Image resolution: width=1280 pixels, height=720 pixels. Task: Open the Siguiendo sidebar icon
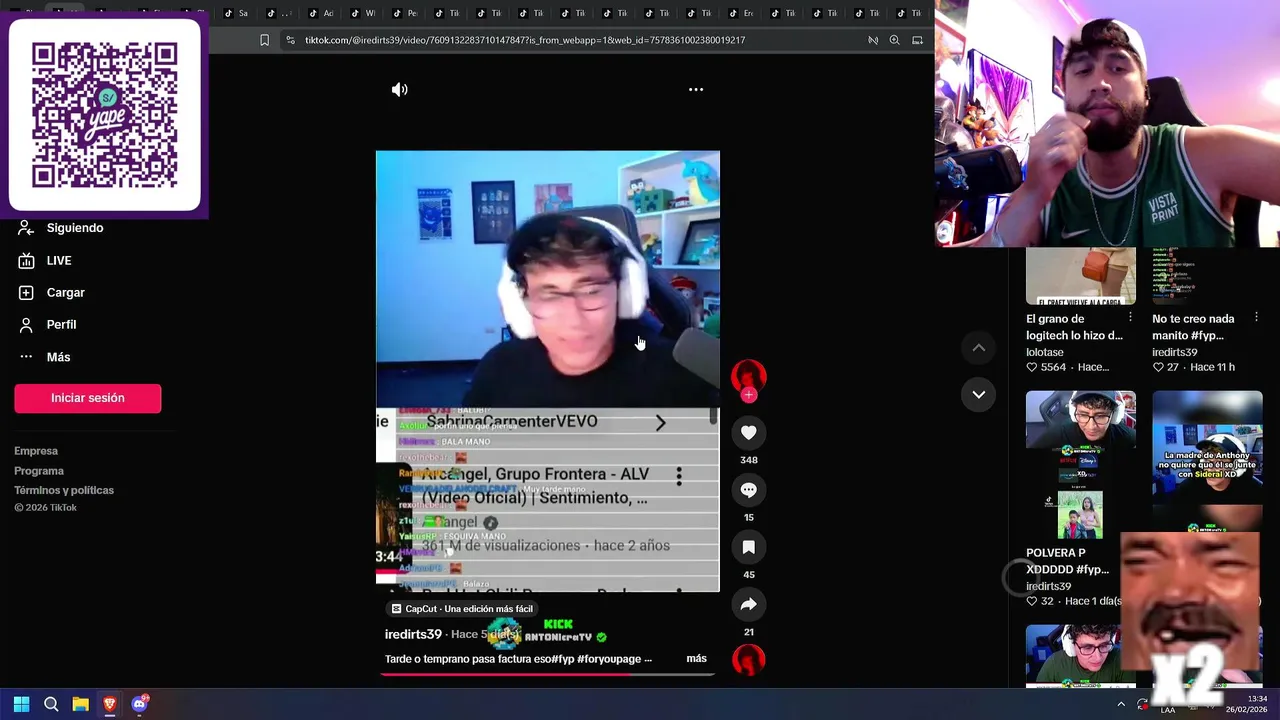click(26, 228)
